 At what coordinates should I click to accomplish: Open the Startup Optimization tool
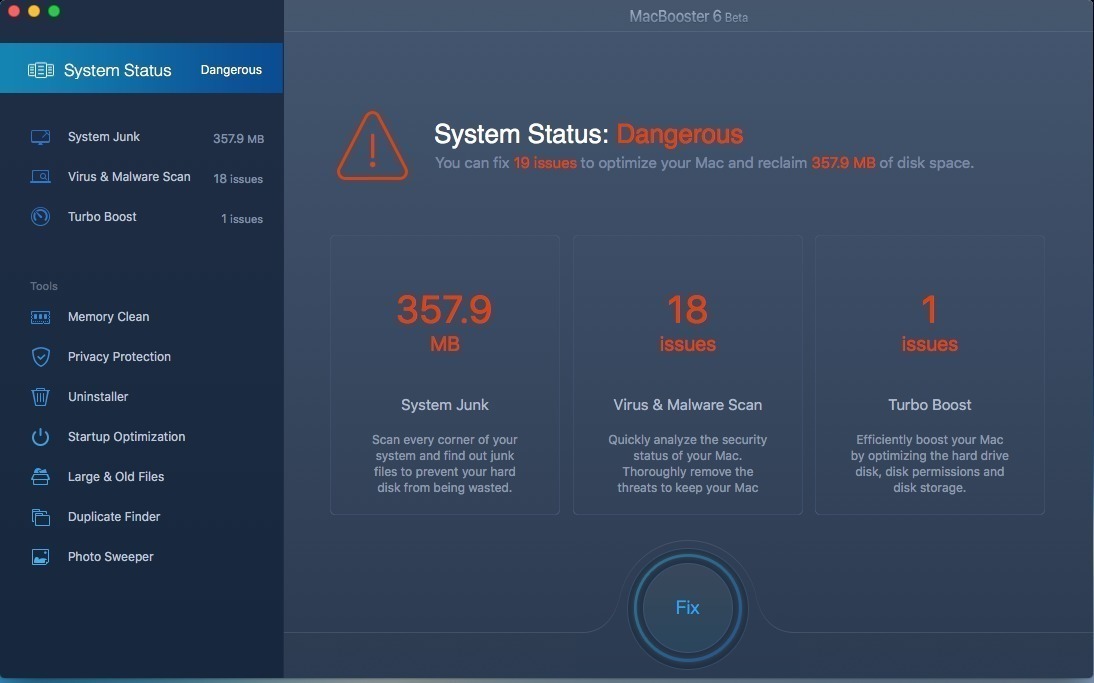(142, 437)
